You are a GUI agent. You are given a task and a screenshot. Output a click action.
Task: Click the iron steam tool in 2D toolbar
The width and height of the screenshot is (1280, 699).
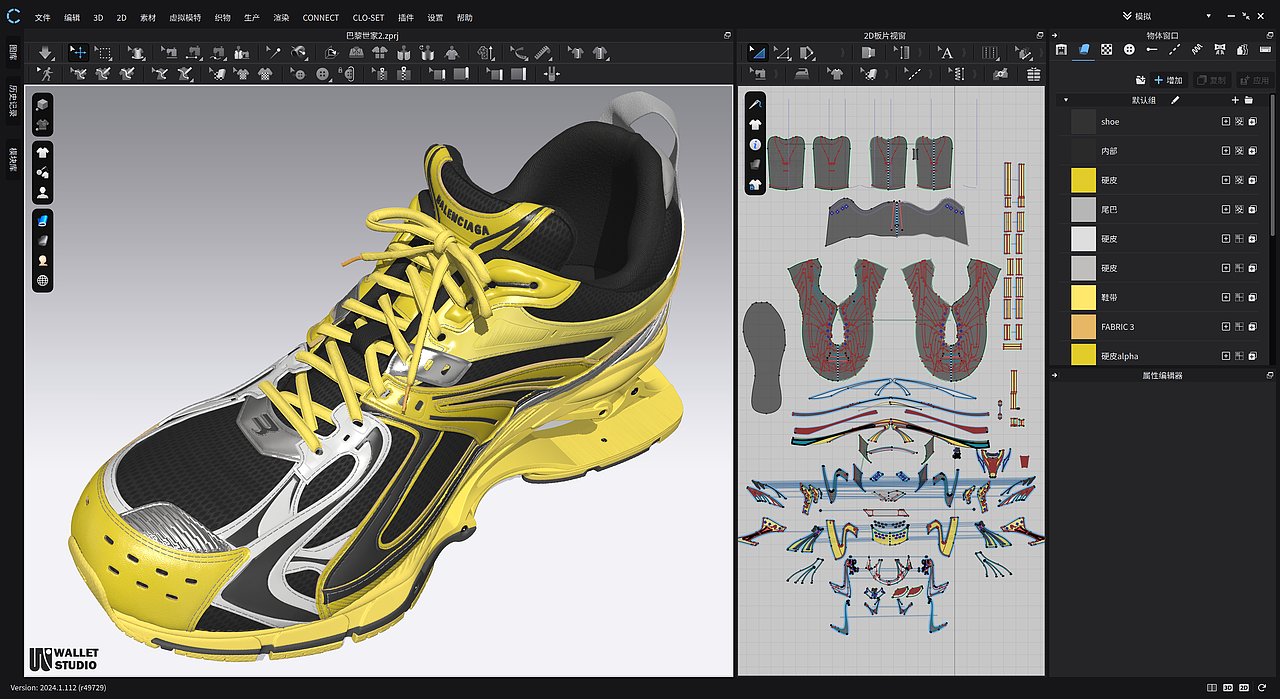[x=802, y=74]
